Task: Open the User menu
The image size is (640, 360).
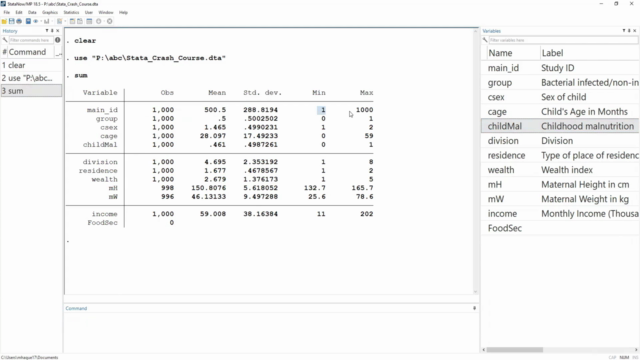Action: pyautogui.click(x=89, y=13)
